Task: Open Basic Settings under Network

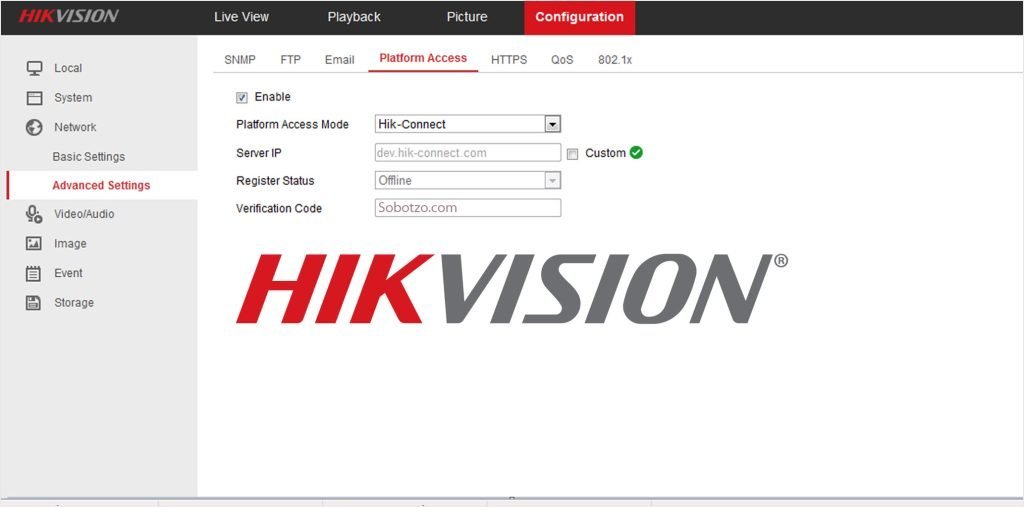Action: pos(88,157)
